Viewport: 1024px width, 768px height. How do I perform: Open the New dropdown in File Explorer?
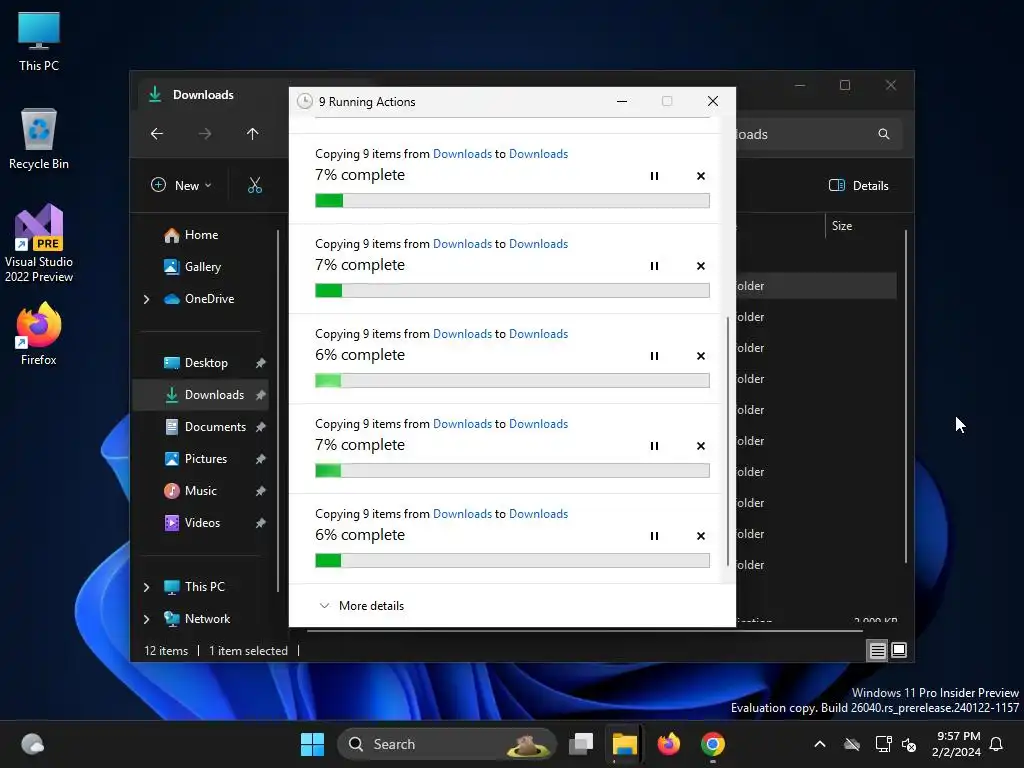pyautogui.click(x=182, y=185)
